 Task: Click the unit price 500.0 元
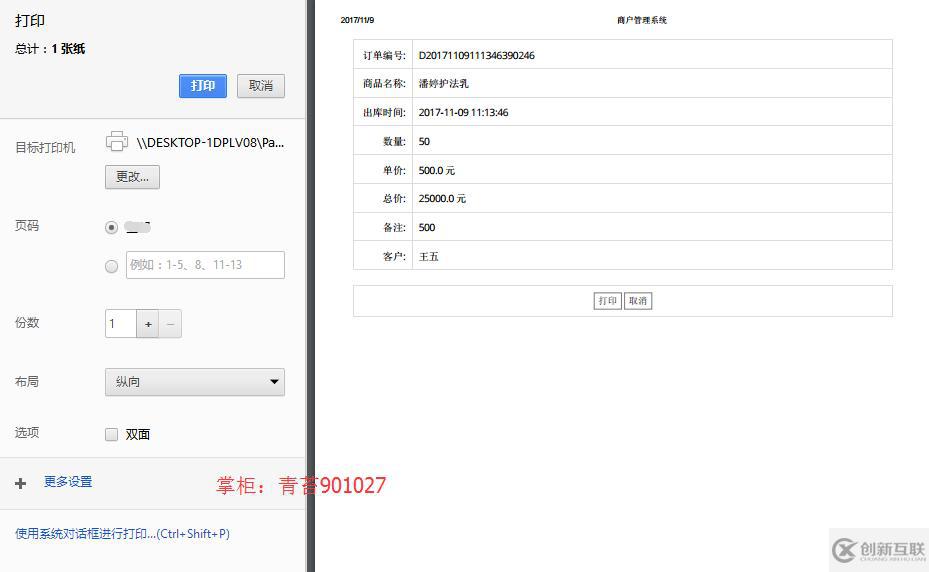[437, 171]
